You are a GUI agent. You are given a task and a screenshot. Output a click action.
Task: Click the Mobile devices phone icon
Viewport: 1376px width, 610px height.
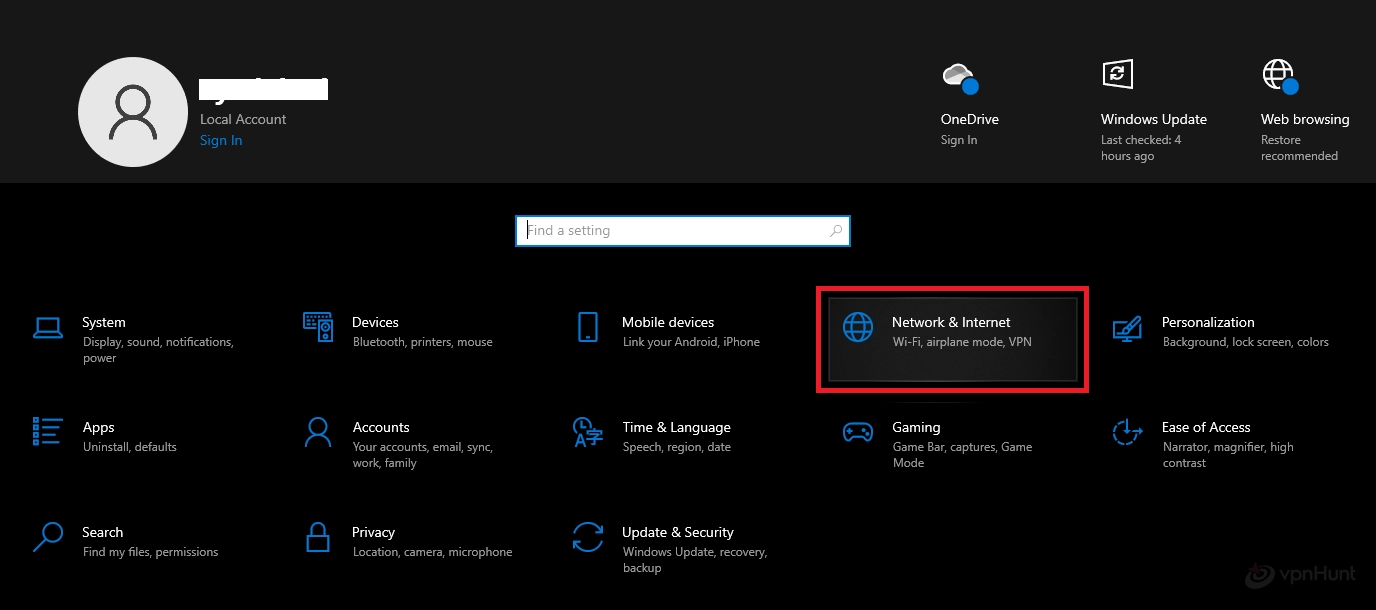588,327
